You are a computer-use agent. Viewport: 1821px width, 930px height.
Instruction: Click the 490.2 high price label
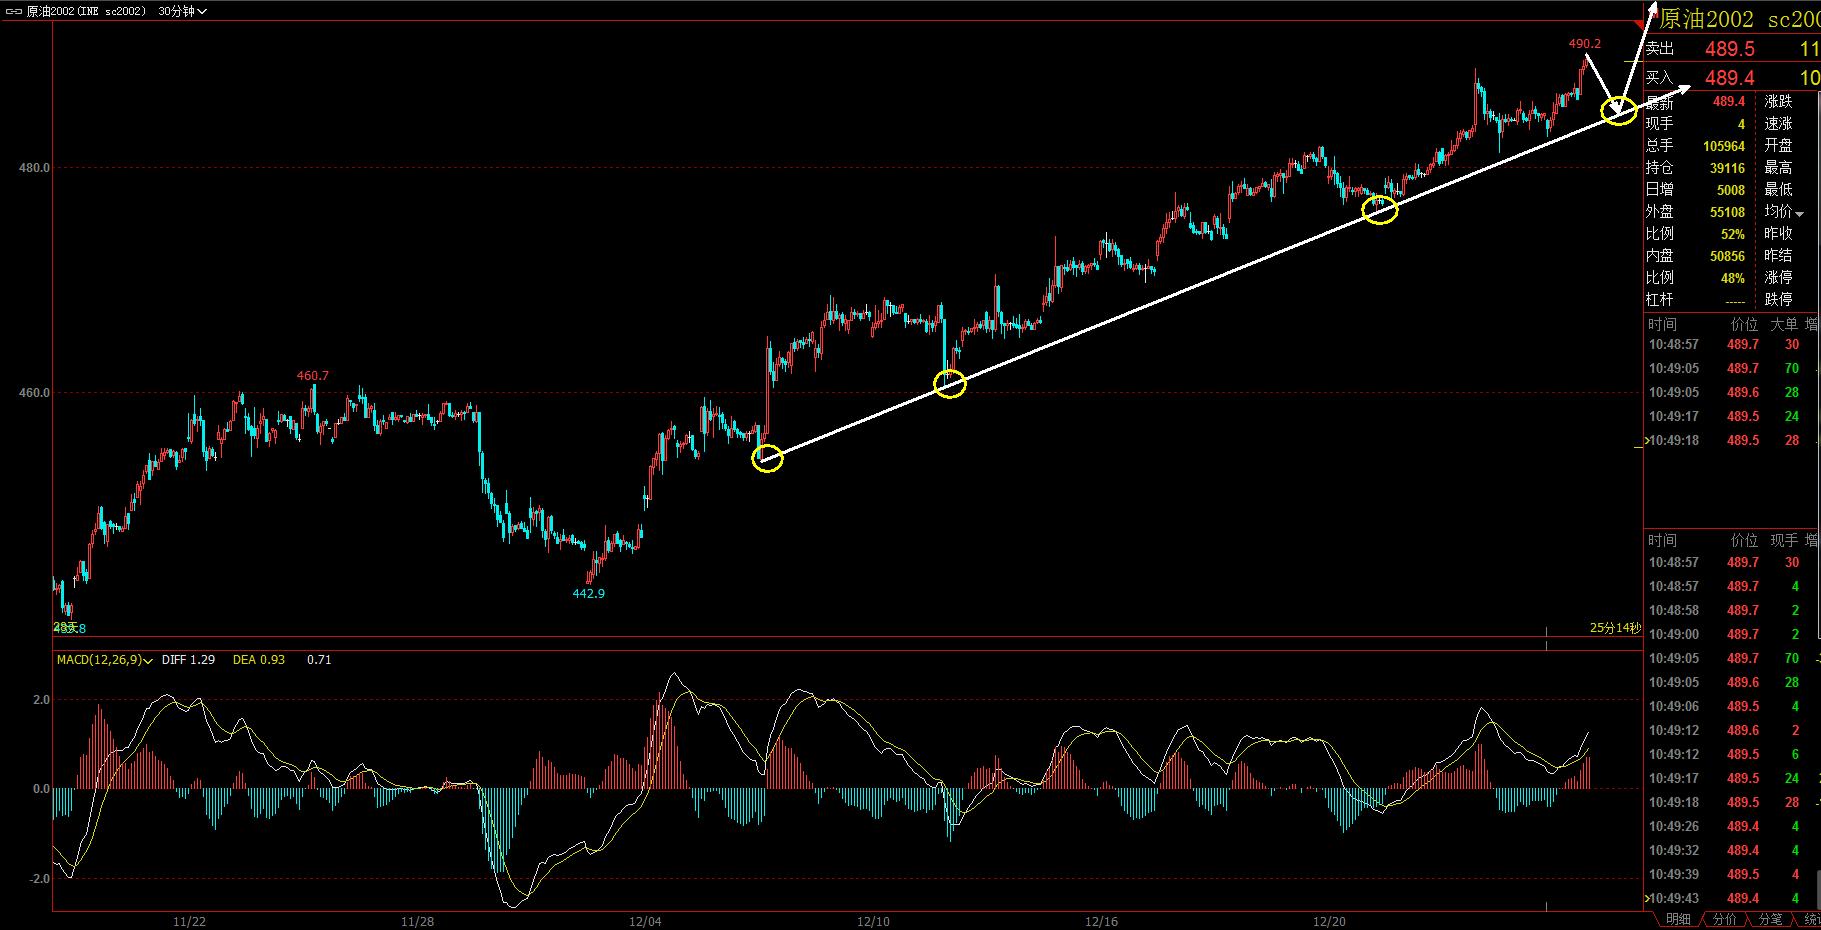[x=1585, y=44]
